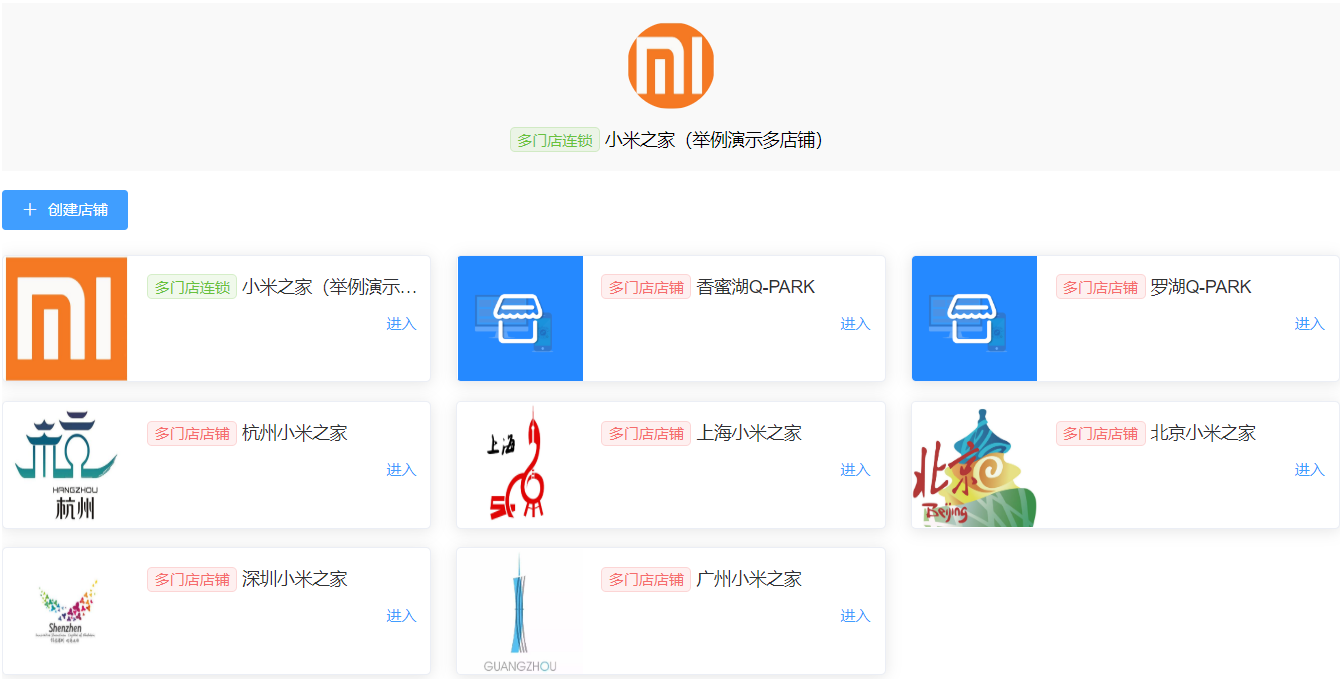Click the green 多门店连锁 tag in header
This screenshot has height=679, width=1341.
(x=555, y=140)
